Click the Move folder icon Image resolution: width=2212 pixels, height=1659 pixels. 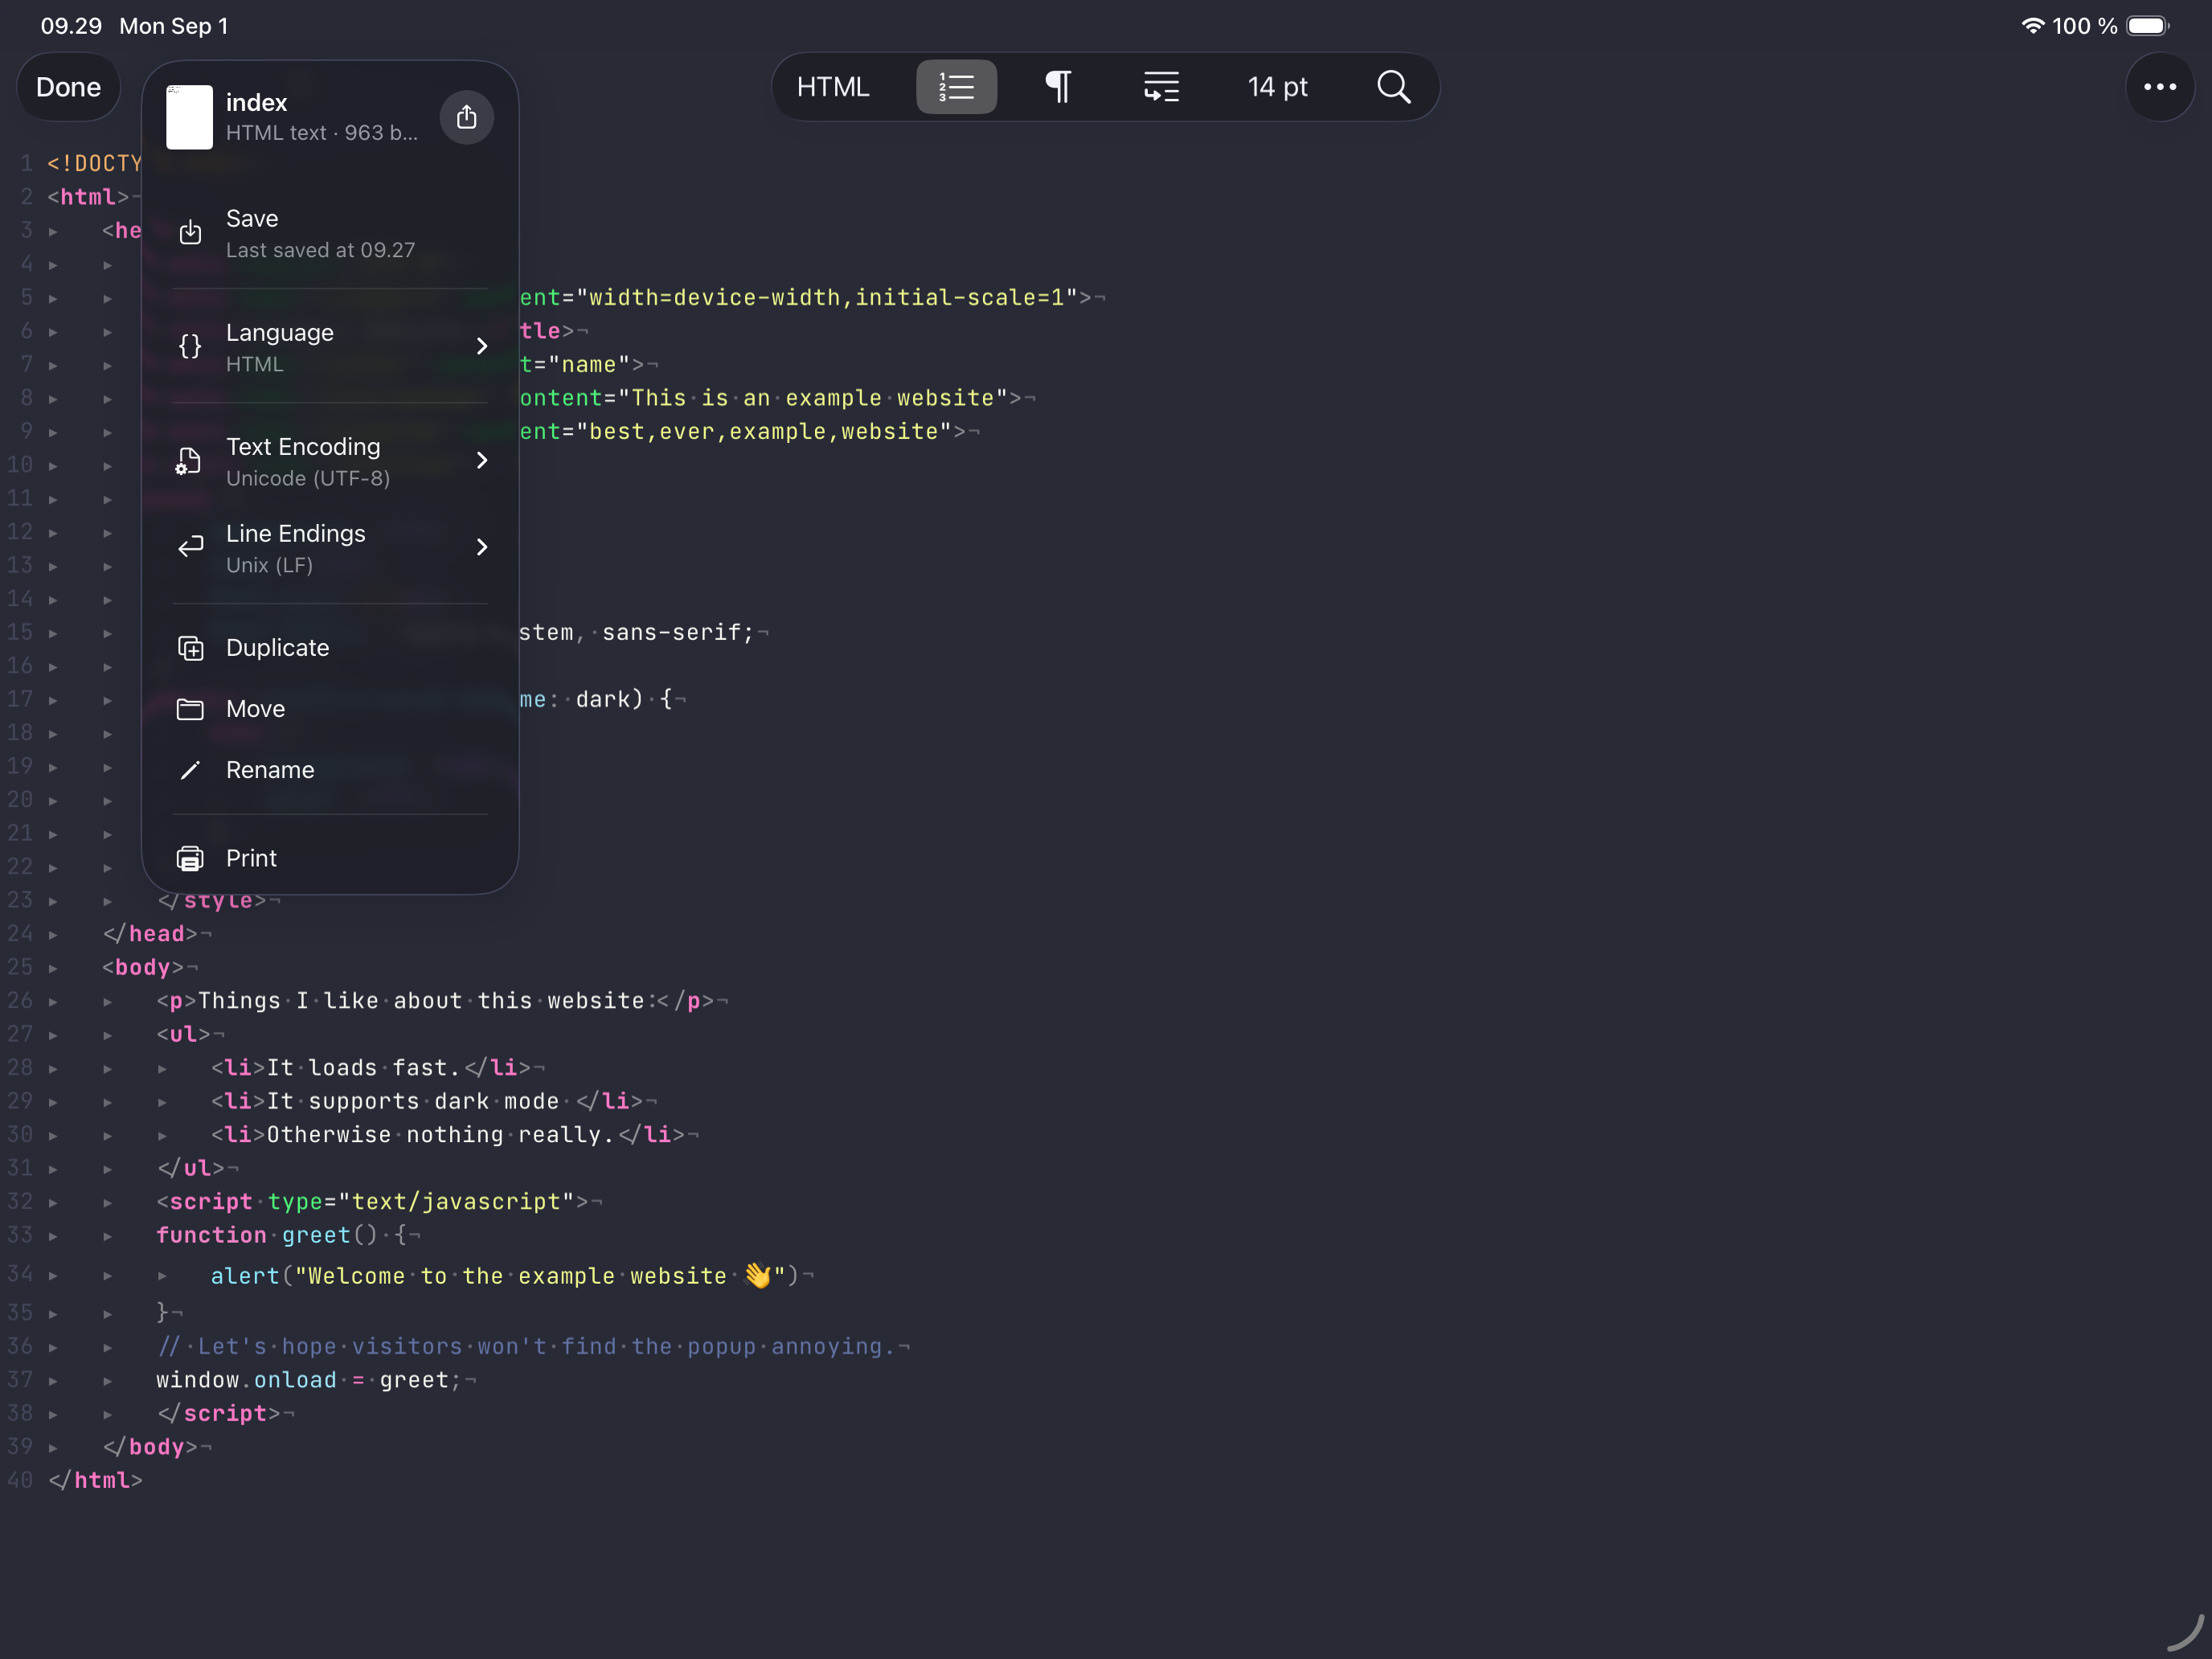(x=190, y=709)
